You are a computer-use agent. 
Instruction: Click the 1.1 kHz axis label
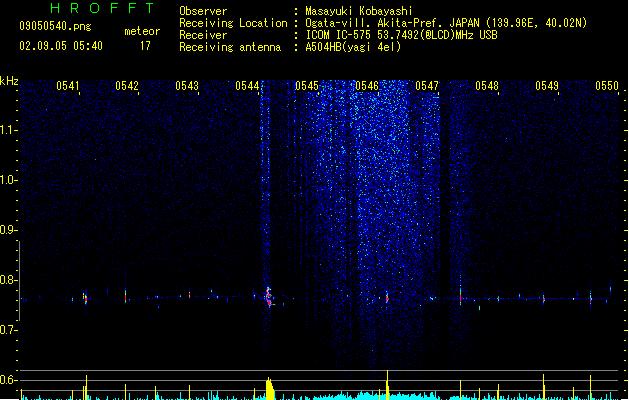click(8, 130)
